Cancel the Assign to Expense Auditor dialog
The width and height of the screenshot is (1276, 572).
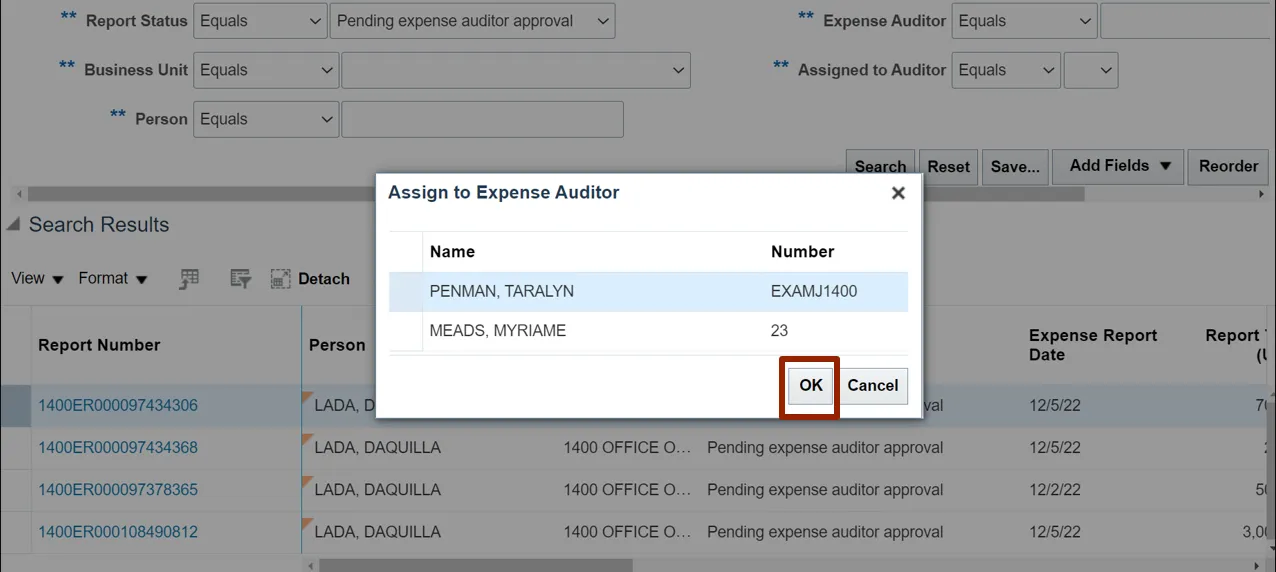point(872,386)
